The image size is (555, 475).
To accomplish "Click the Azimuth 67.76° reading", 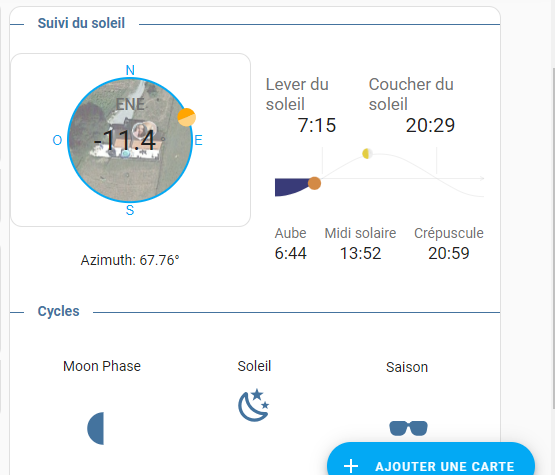I will pos(130,260).
